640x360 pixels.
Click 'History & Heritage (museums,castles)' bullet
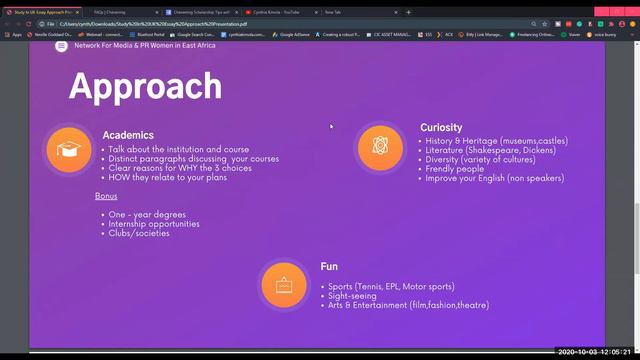point(496,141)
